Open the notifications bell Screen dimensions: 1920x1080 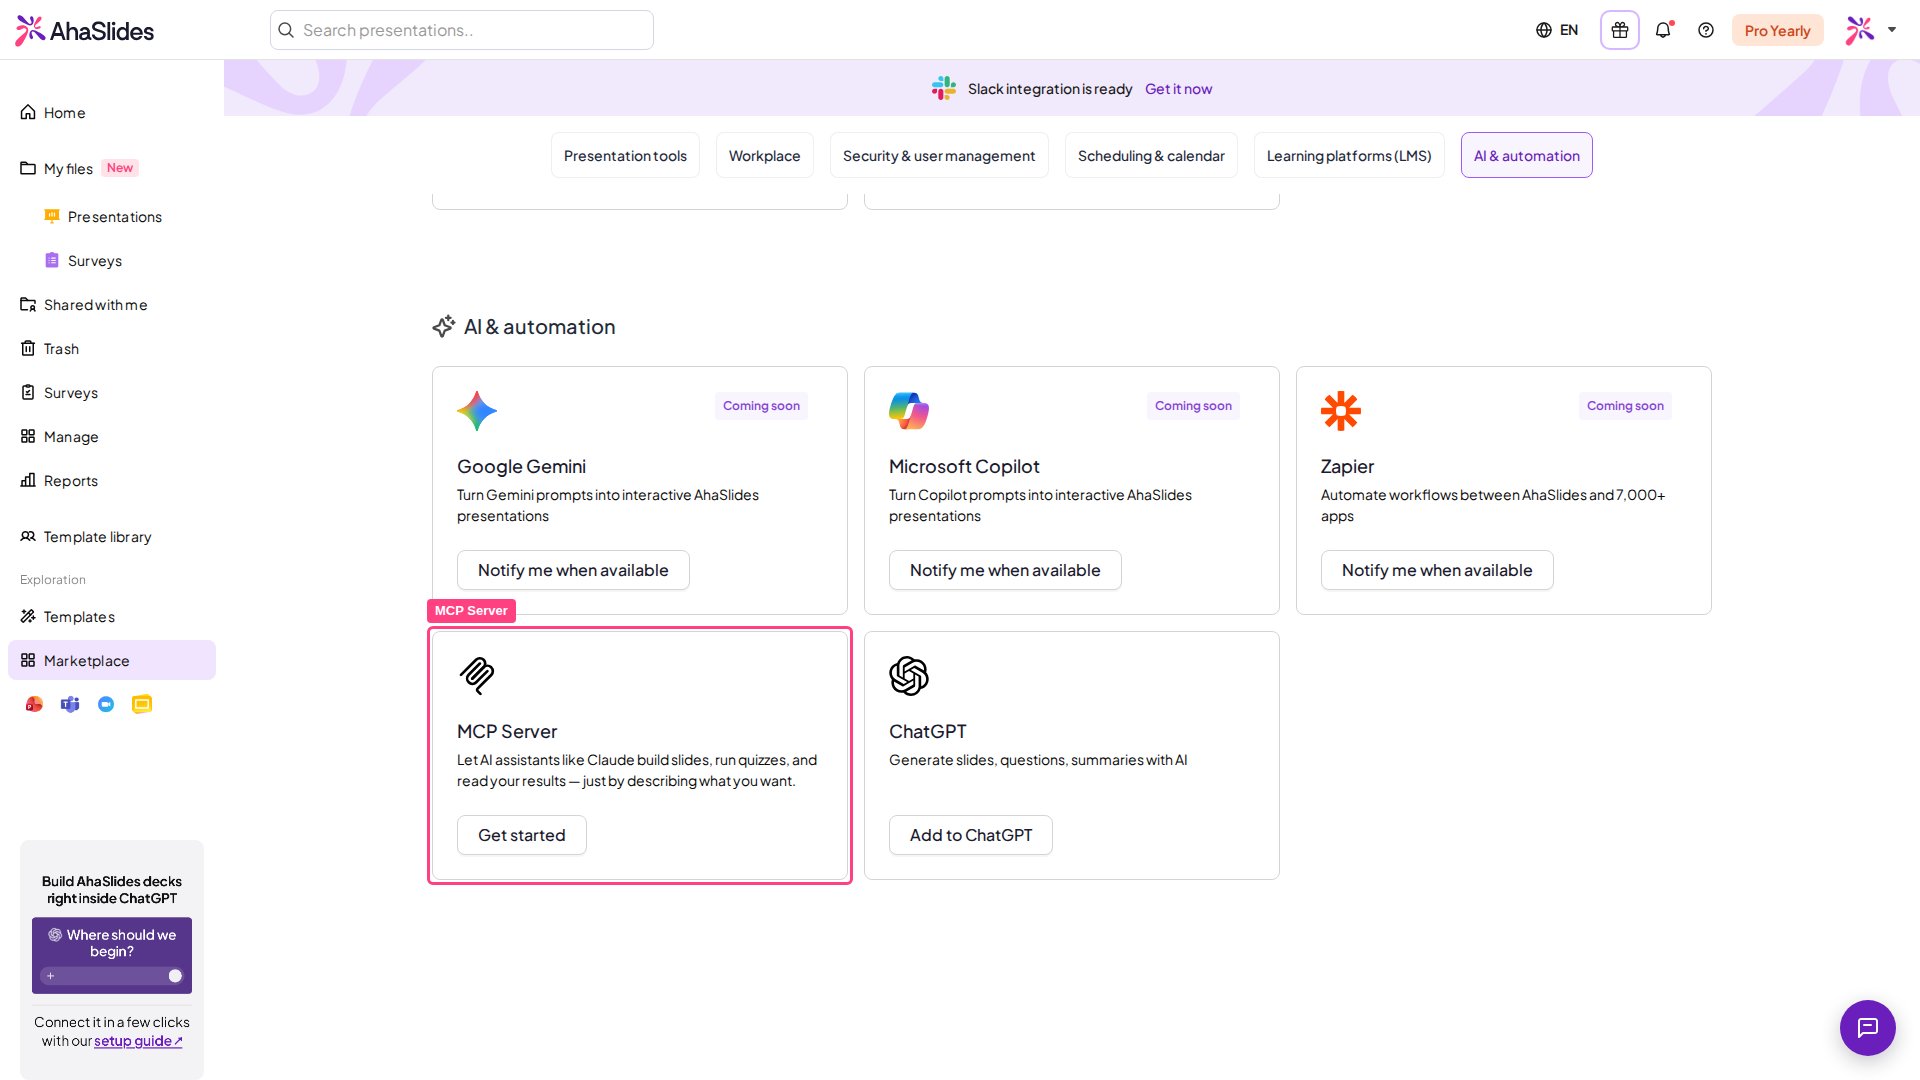(x=1663, y=30)
